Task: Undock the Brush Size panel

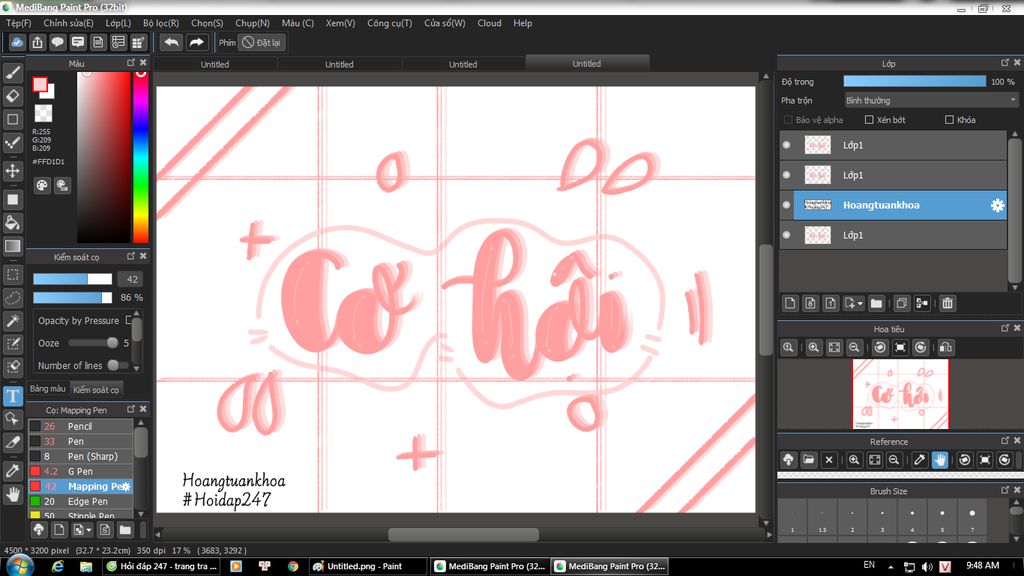Action: point(1004,490)
